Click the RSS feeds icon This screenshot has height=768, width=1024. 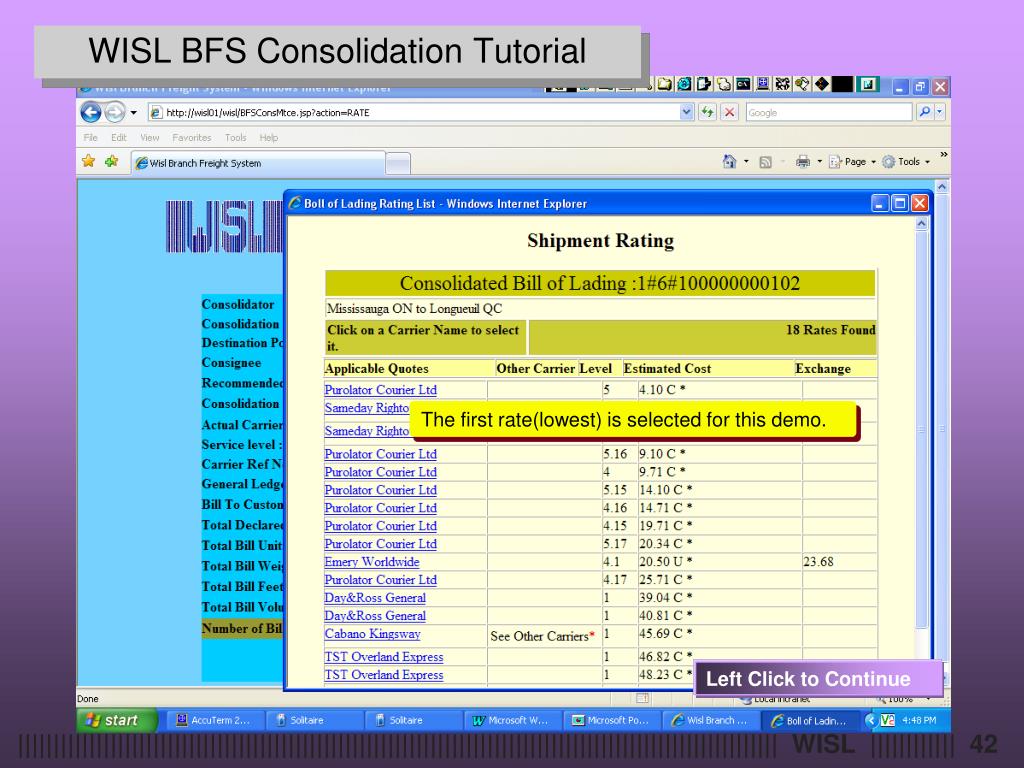765,162
